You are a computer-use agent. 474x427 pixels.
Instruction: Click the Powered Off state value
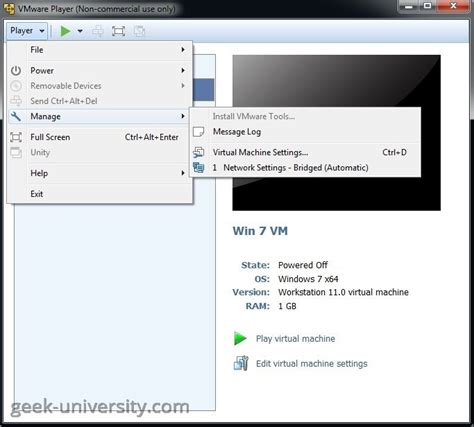(303, 265)
